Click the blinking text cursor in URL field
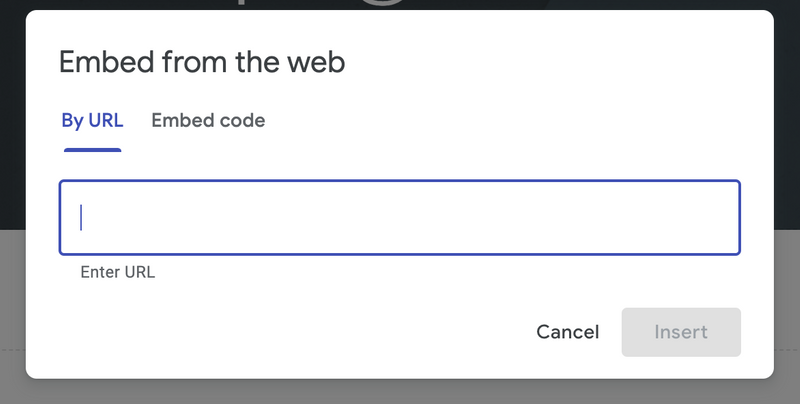Screen dimensions: 800x404 pos(81,217)
